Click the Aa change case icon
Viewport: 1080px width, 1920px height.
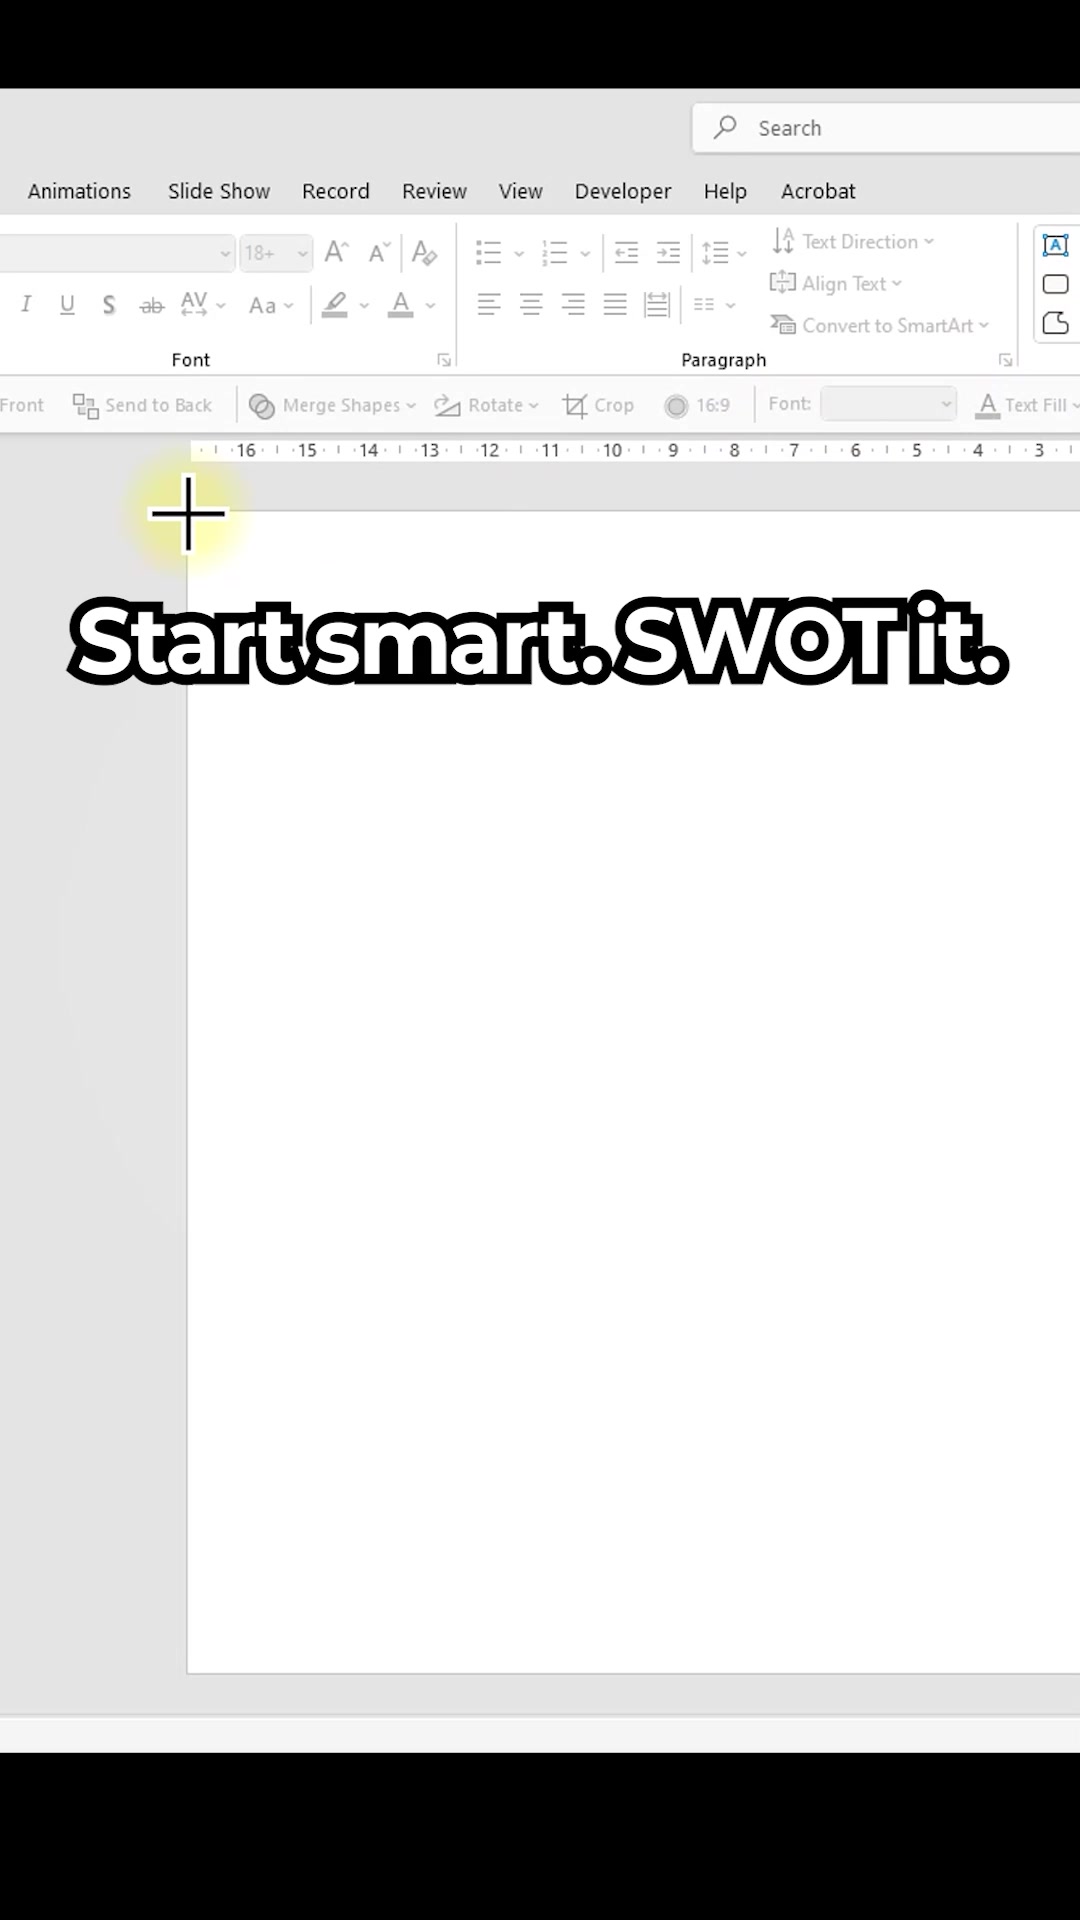click(x=262, y=305)
